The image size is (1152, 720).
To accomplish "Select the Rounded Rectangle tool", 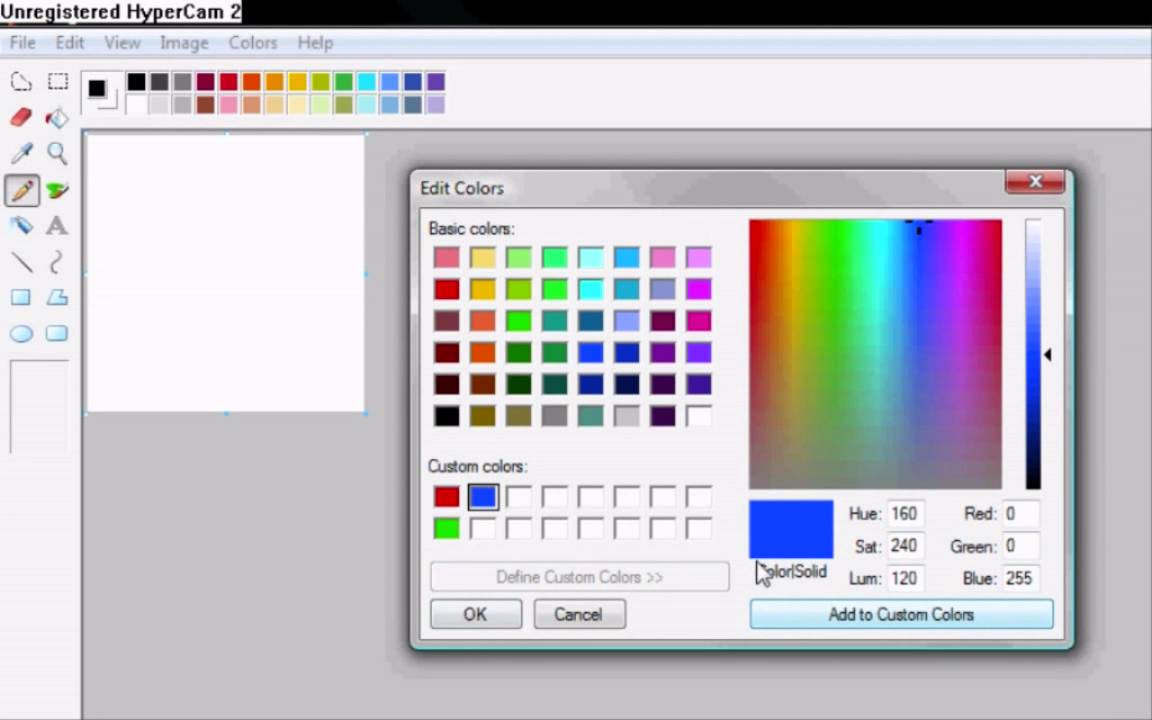I will 57,334.
